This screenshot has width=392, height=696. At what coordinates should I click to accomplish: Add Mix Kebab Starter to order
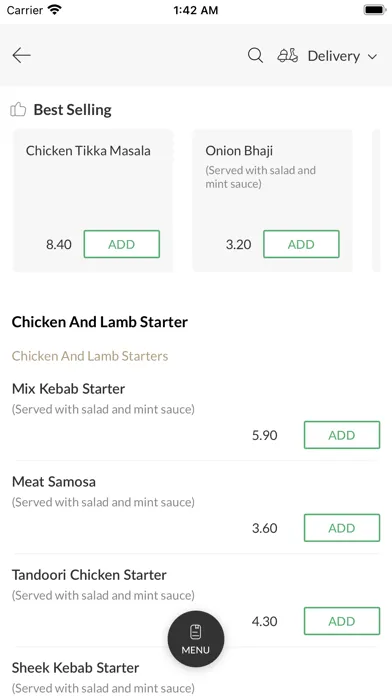(x=342, y=435)
